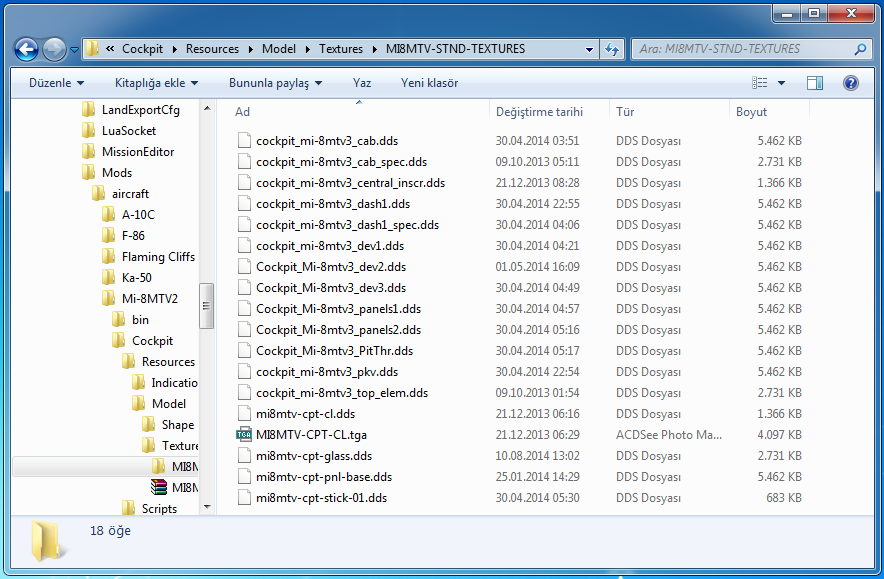Create a new folder with Yeni klasör
The image size is (884, 579).
click(429, 83)
